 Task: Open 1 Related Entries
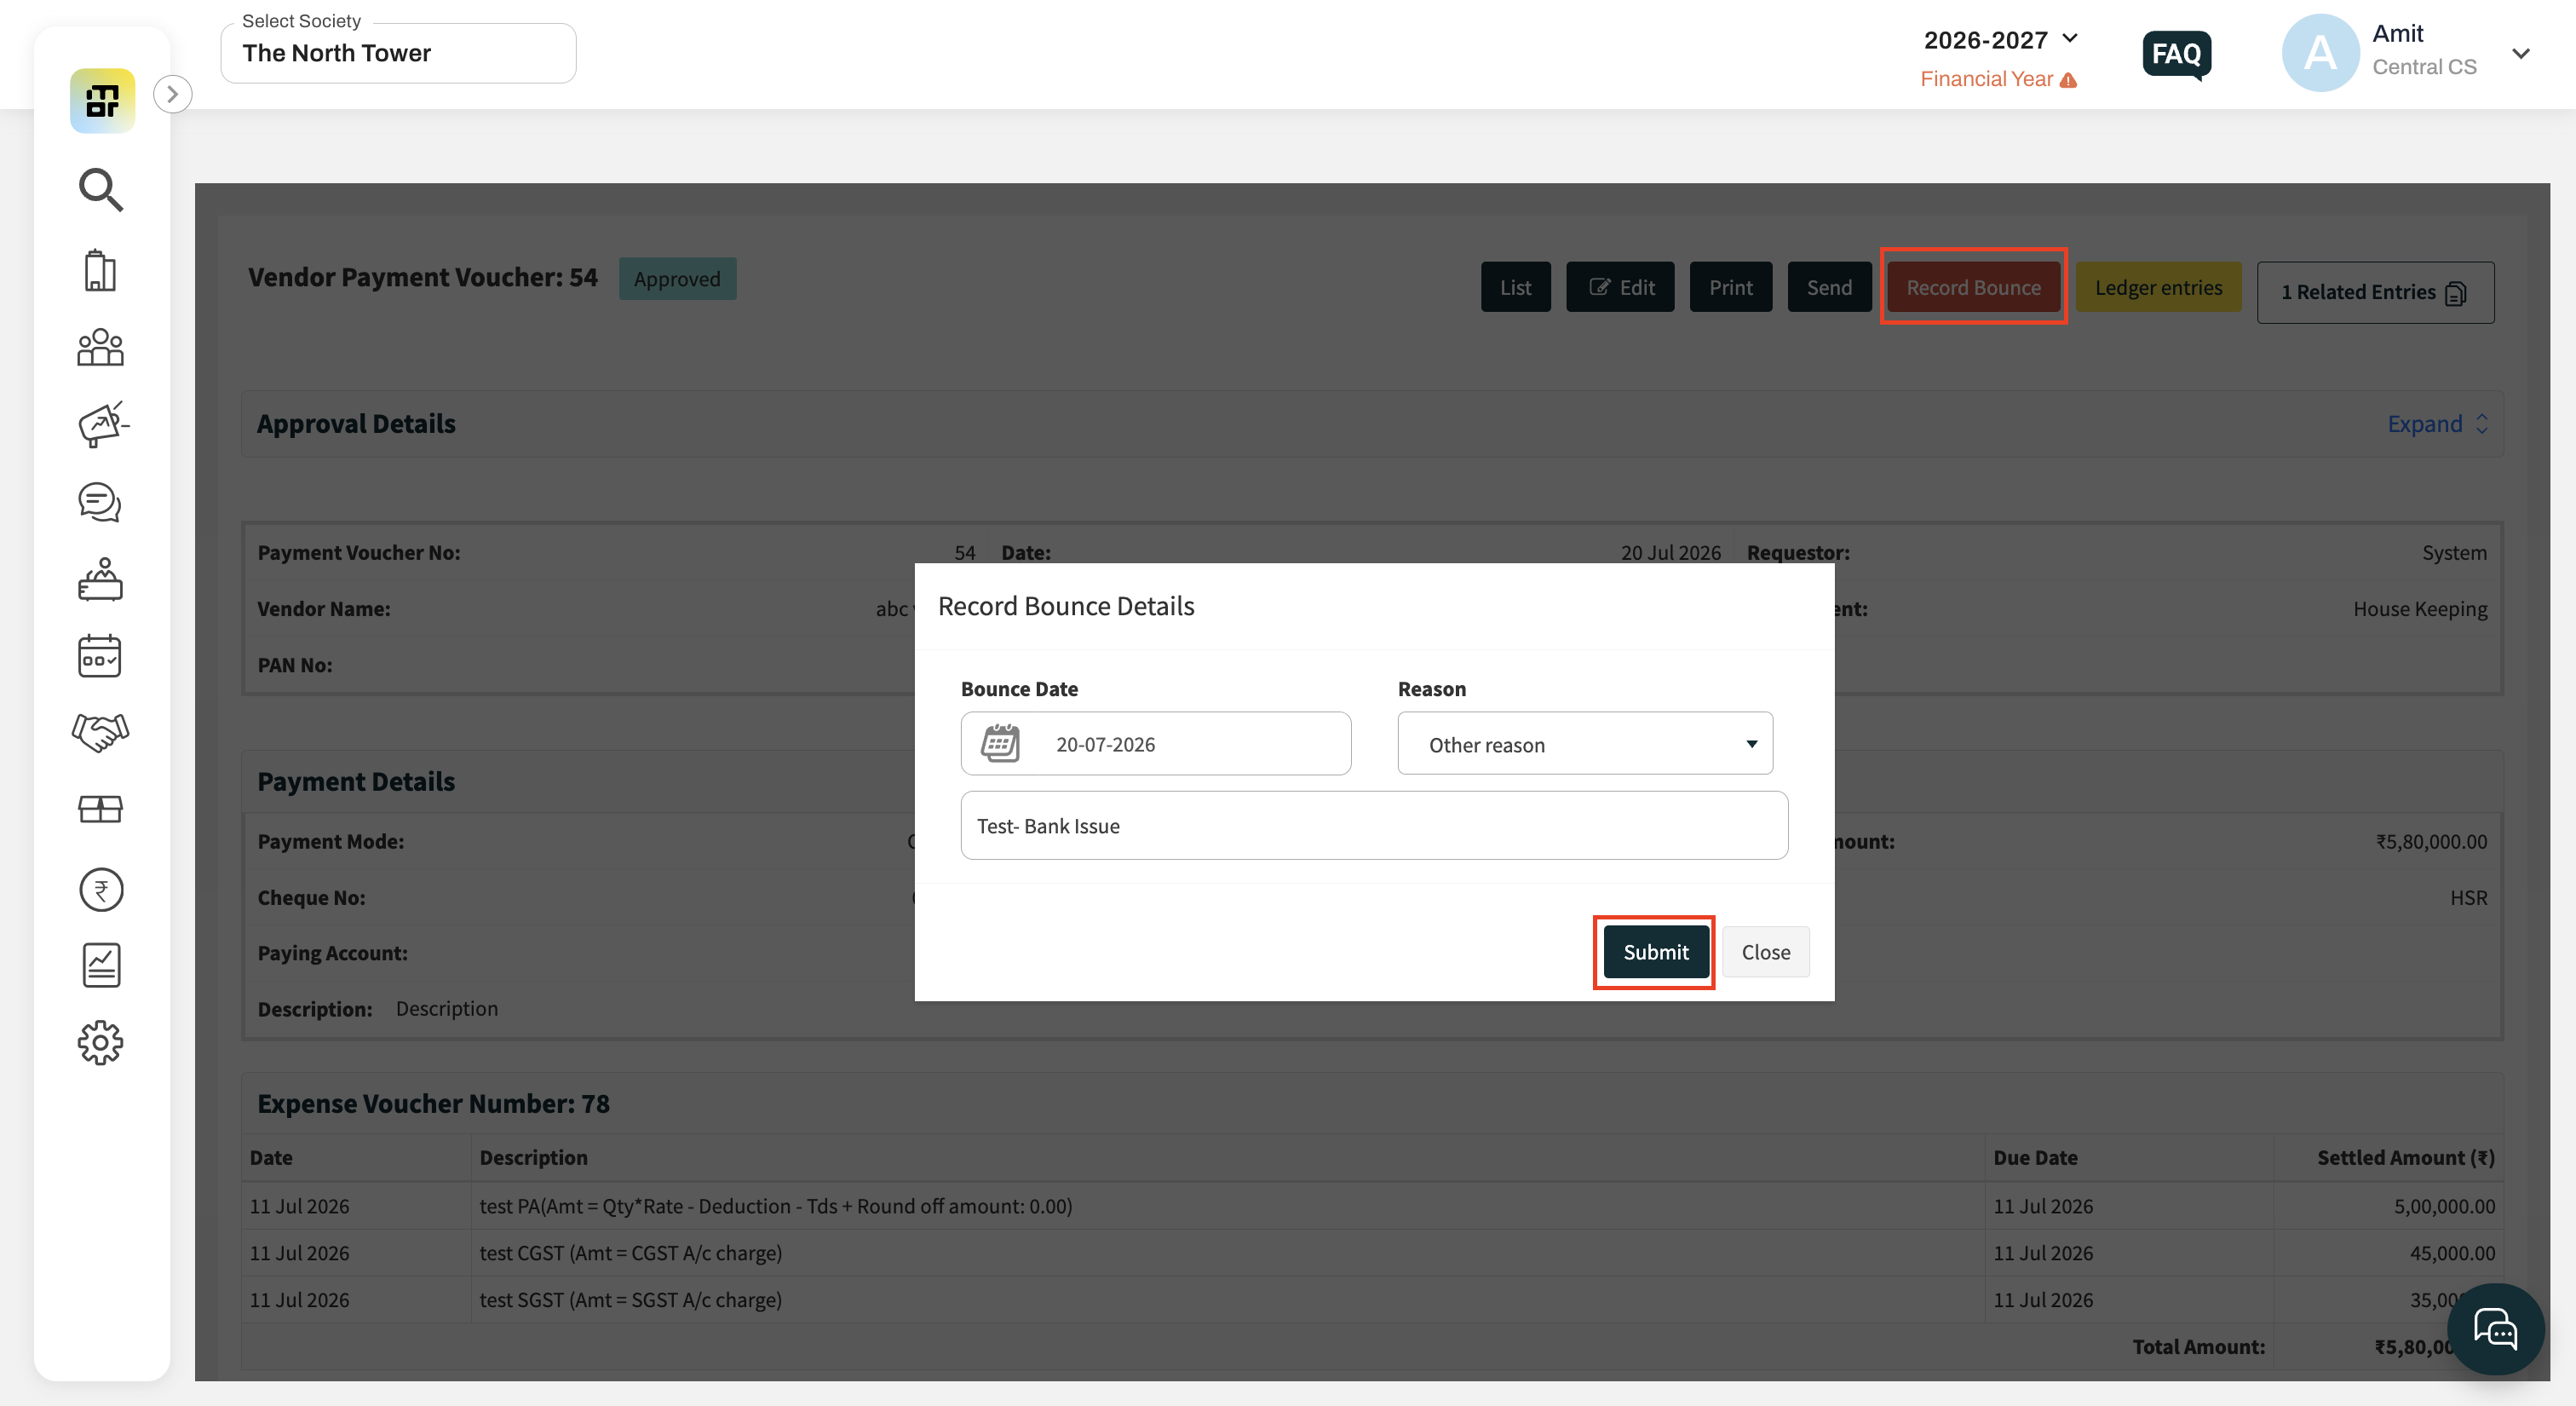click(x=2375, y=292)
